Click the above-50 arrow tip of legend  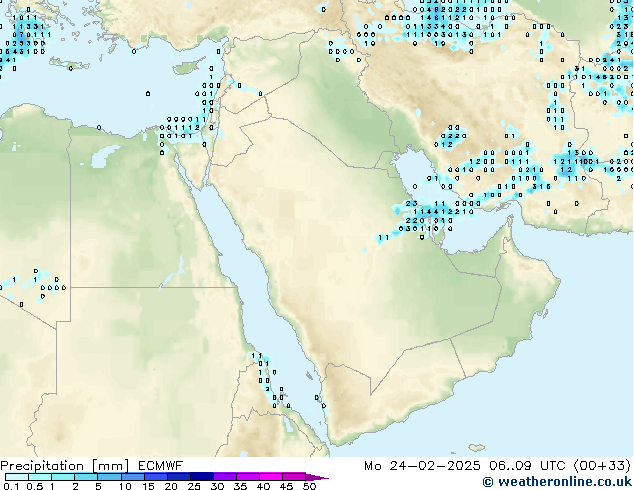(317, 477)
